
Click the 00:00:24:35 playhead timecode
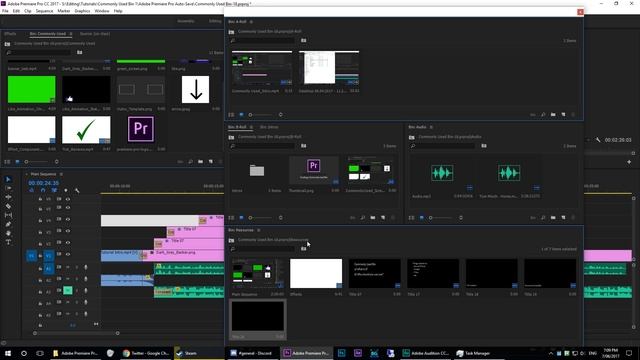pos(44,183)
